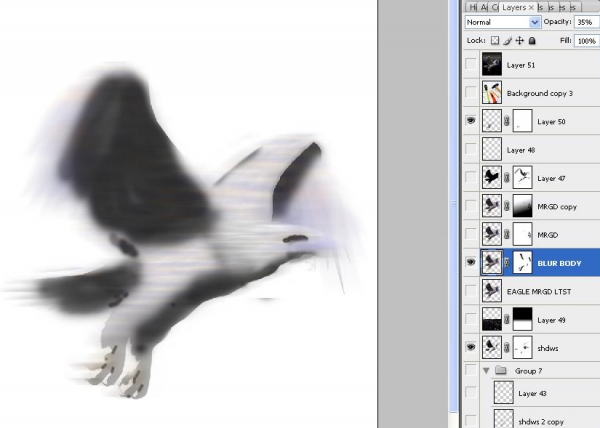Select the 'Layer 50' layer name

(x=551, y=122)
